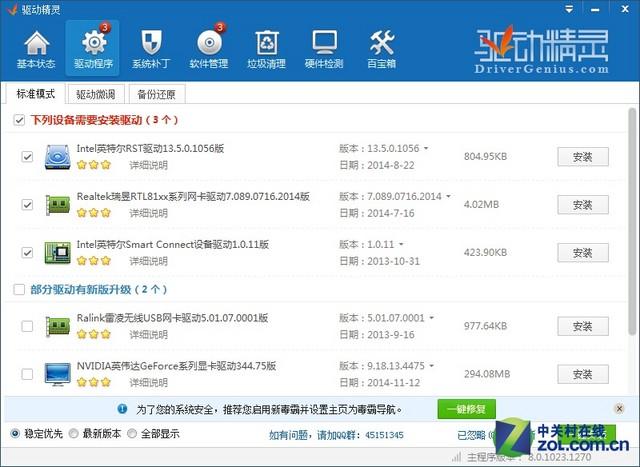
Task: Click the DriverGenius.com logo
Action: tap(541, 51)
